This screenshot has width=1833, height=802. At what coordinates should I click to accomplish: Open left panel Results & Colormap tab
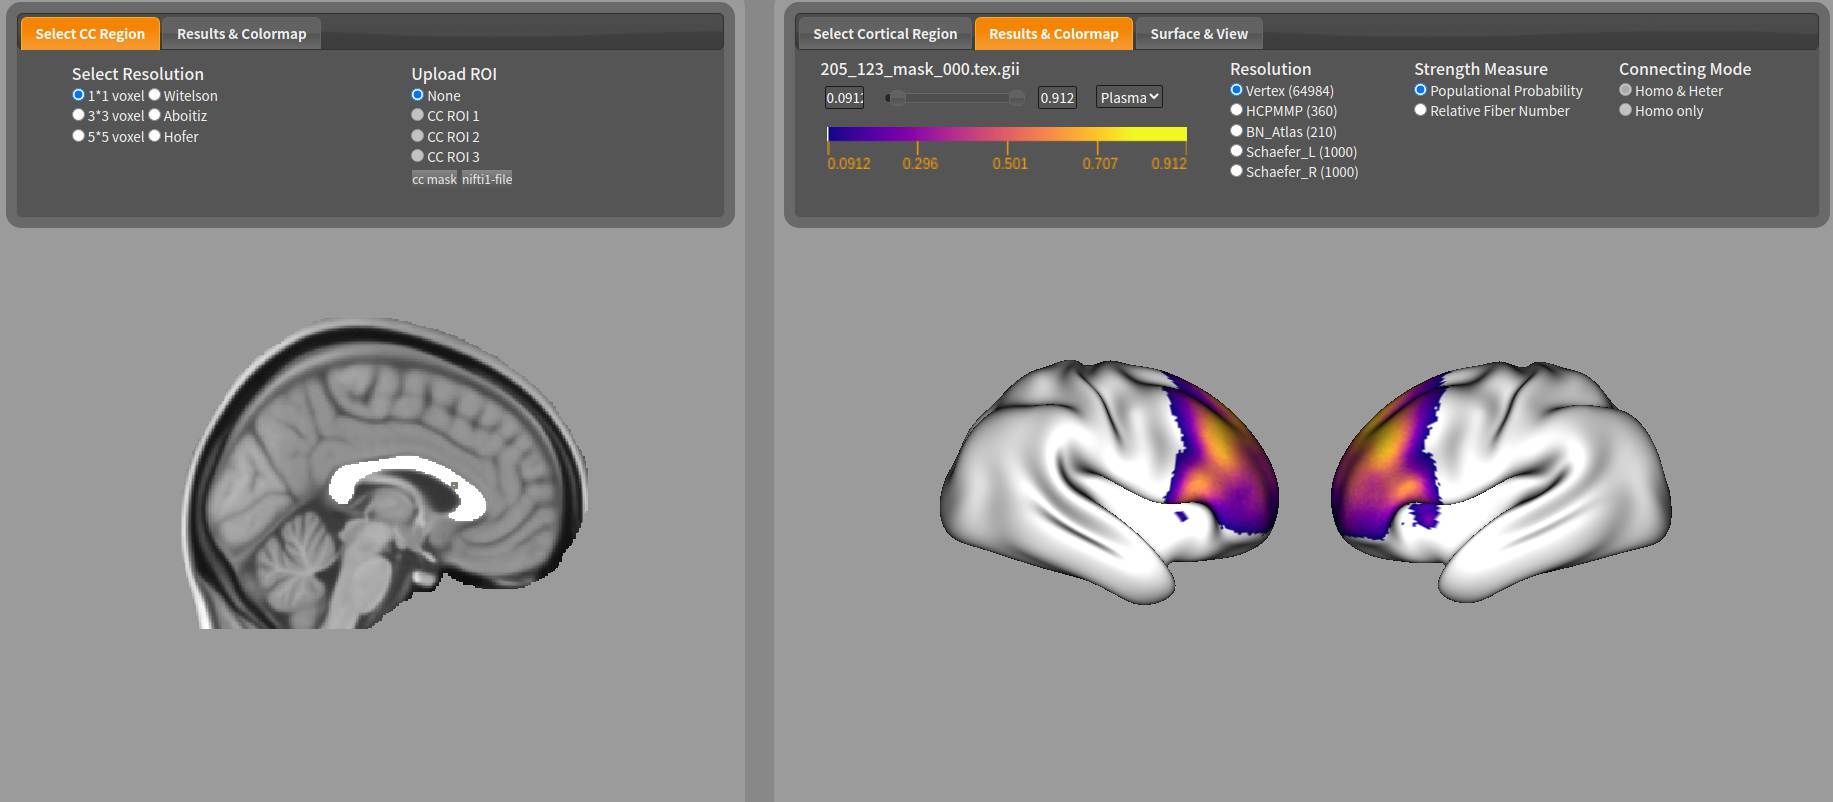(241, 34)
